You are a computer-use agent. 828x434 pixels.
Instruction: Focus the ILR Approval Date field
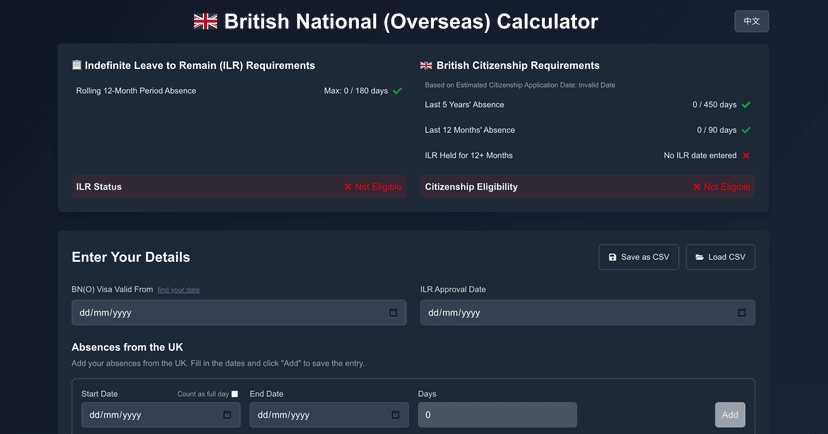587,313
